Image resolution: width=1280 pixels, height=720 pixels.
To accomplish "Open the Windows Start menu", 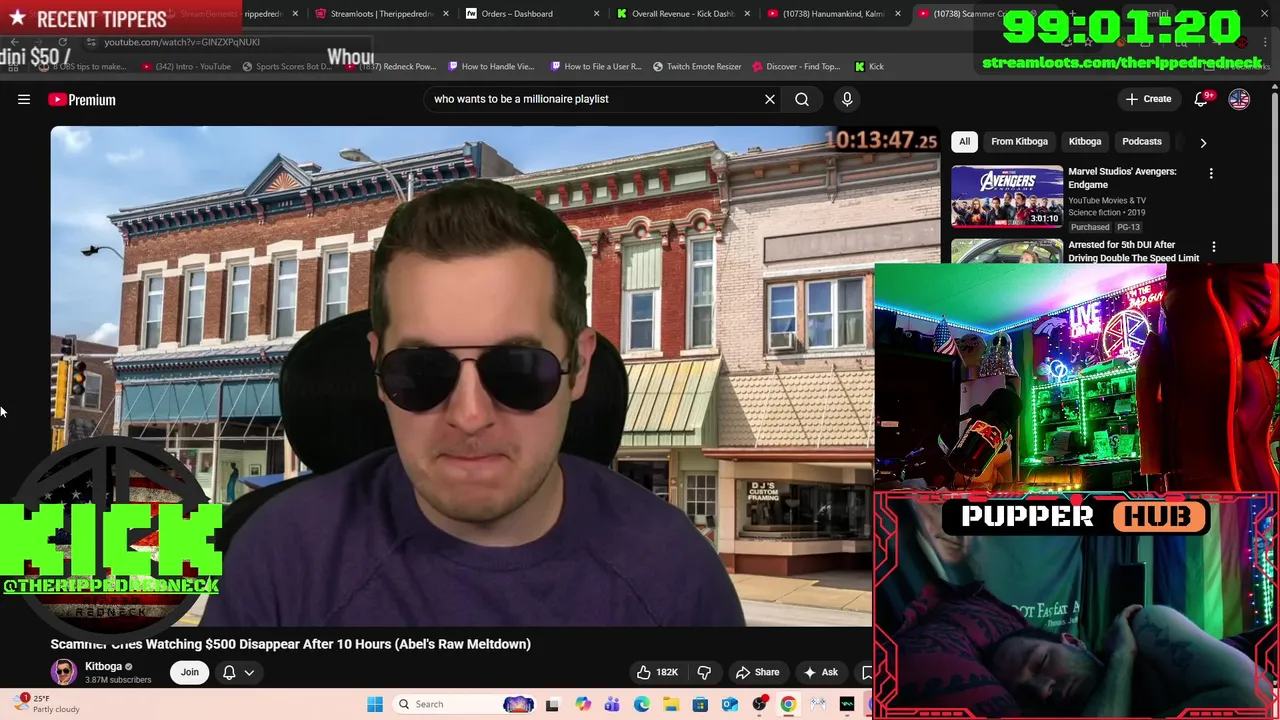I will [x=375, y=704].
